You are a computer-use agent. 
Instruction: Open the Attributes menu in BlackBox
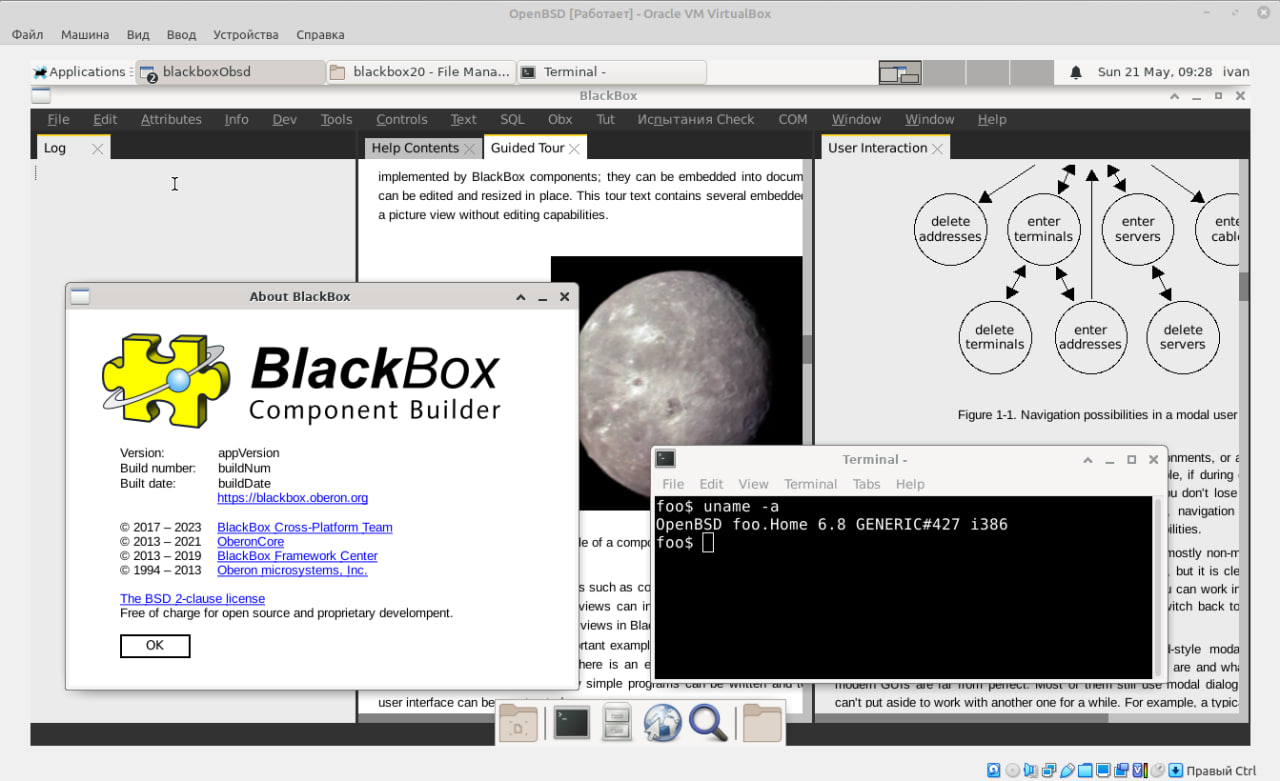click(171, 119)
